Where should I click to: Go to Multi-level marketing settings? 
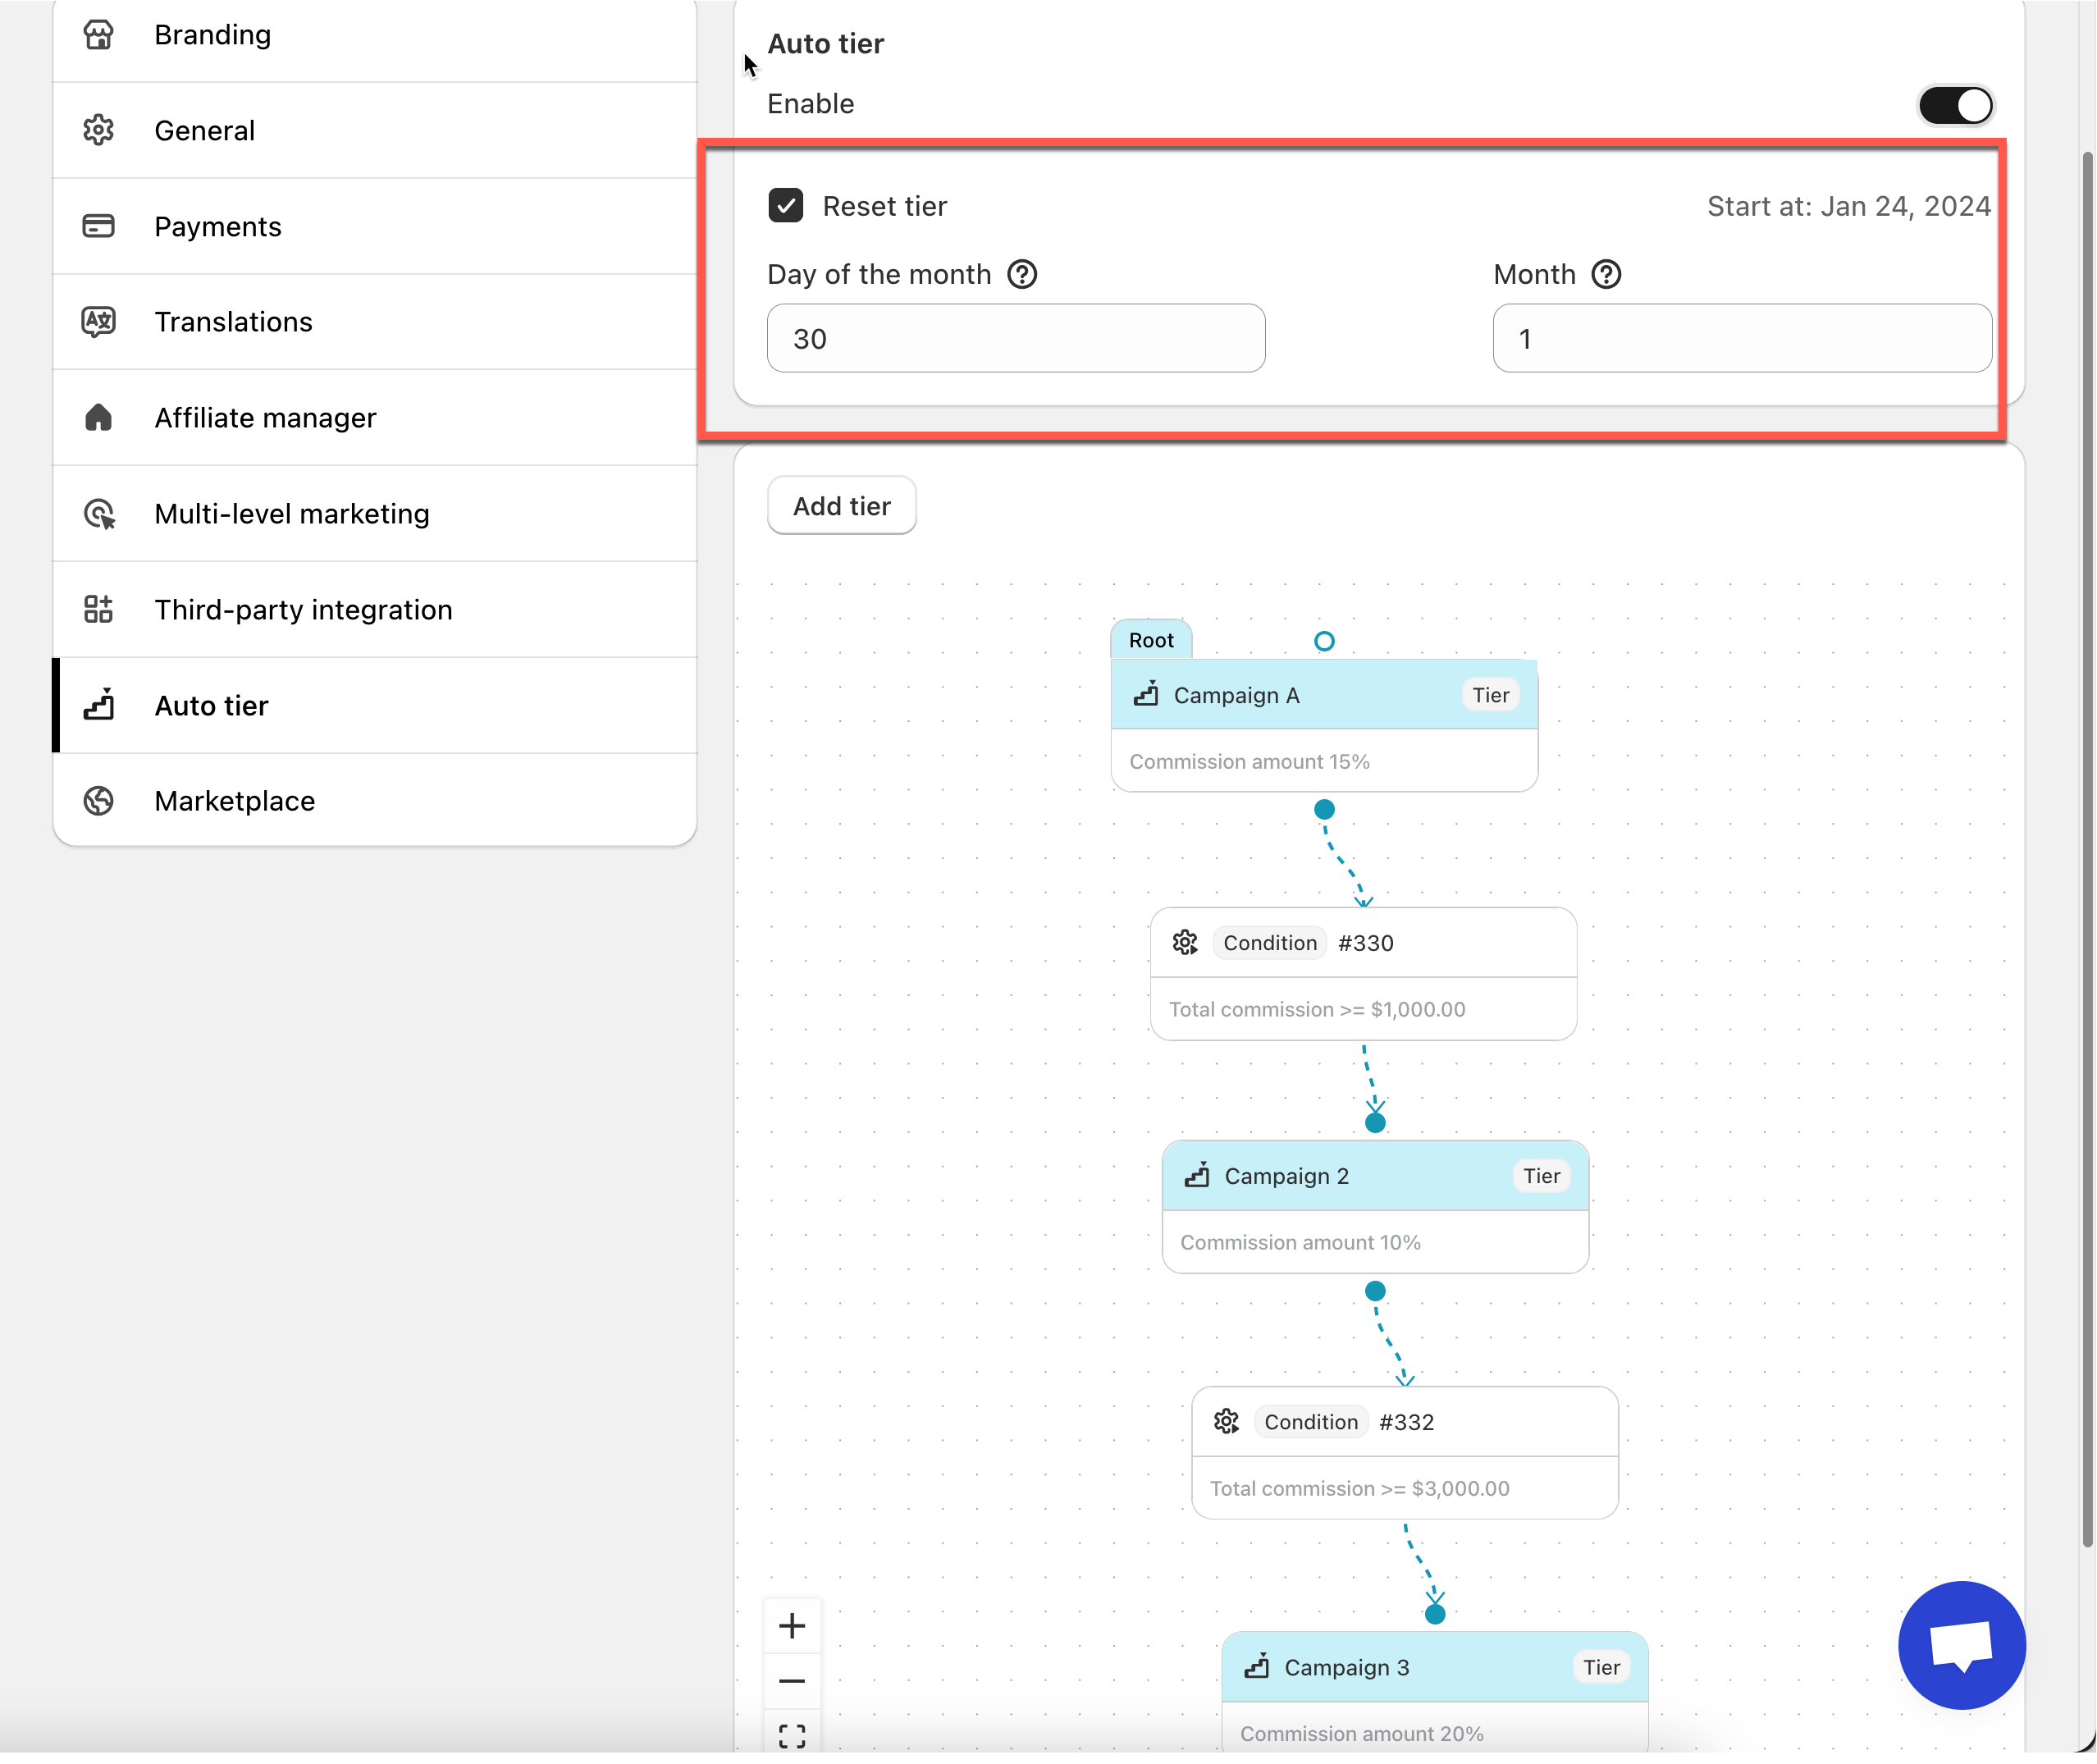(291, 513)
